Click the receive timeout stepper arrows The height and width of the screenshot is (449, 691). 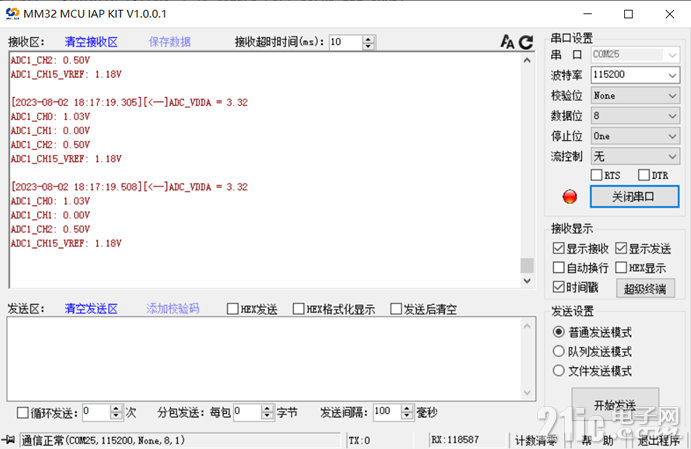tap(368, 42)
